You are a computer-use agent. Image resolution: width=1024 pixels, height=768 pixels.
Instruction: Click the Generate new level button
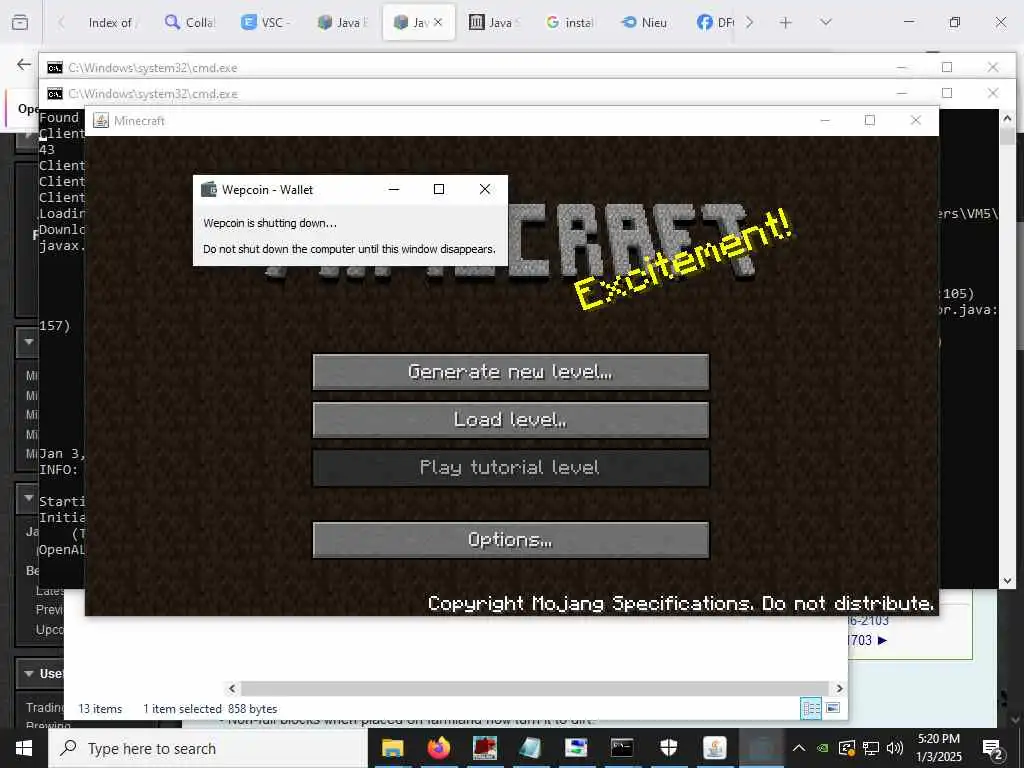pyautogui.click(x=511, y=372)
